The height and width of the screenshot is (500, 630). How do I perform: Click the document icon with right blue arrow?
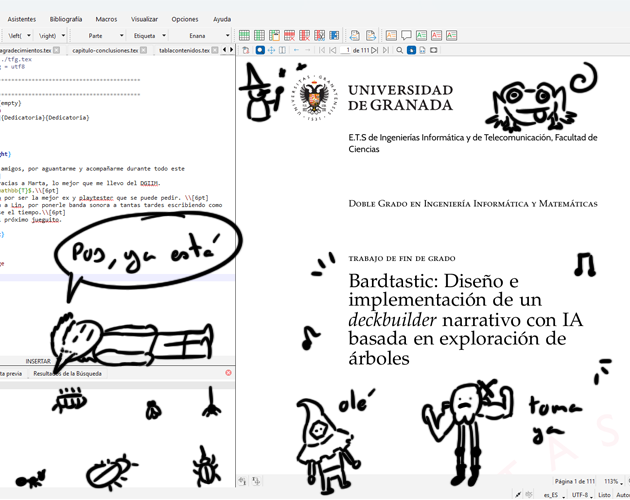(x=371, y=35)
